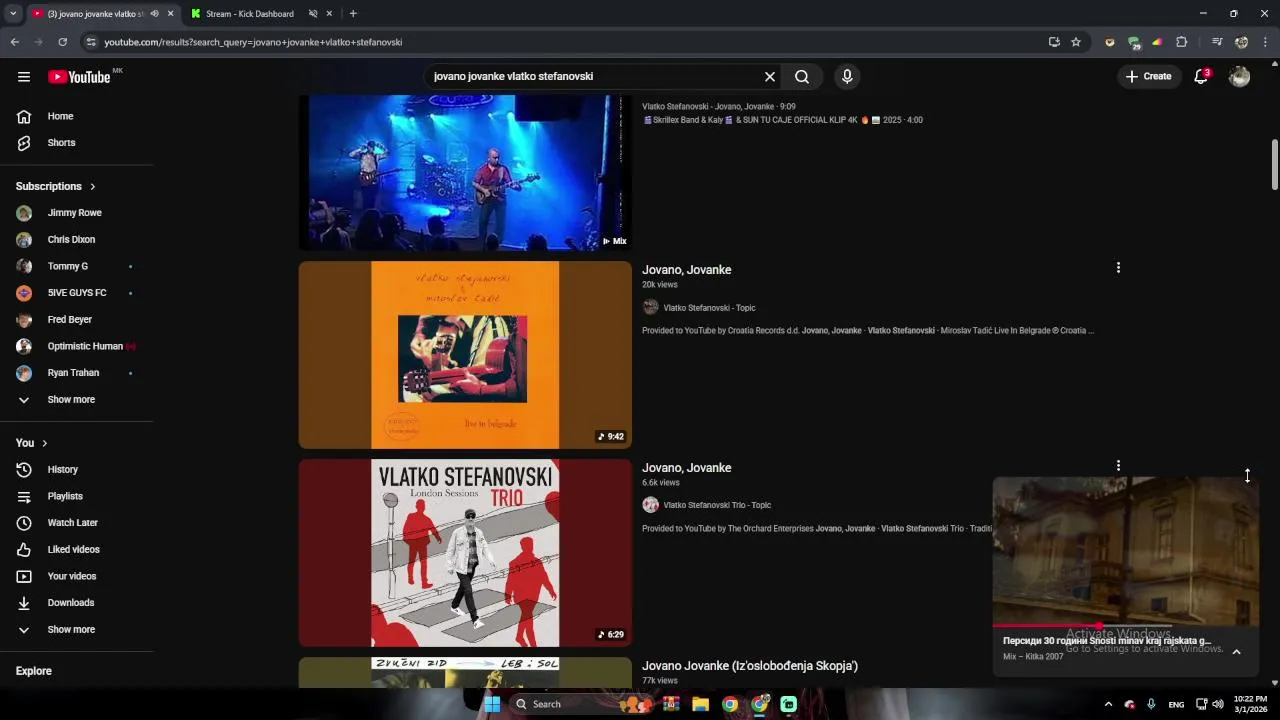Open Jovano Jovanke (Iz'oslobođenja Skopja') title

pos(750,666)
